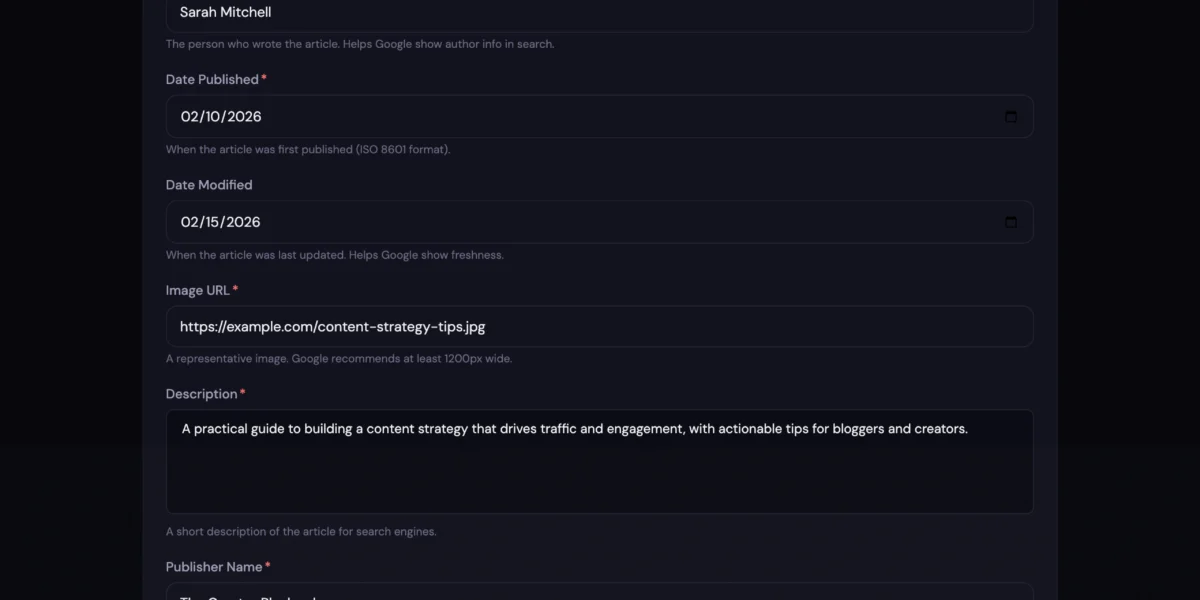This screenshot has width=1200, height=600.
Task: Click the author info helper text
Action: [360, 44]
